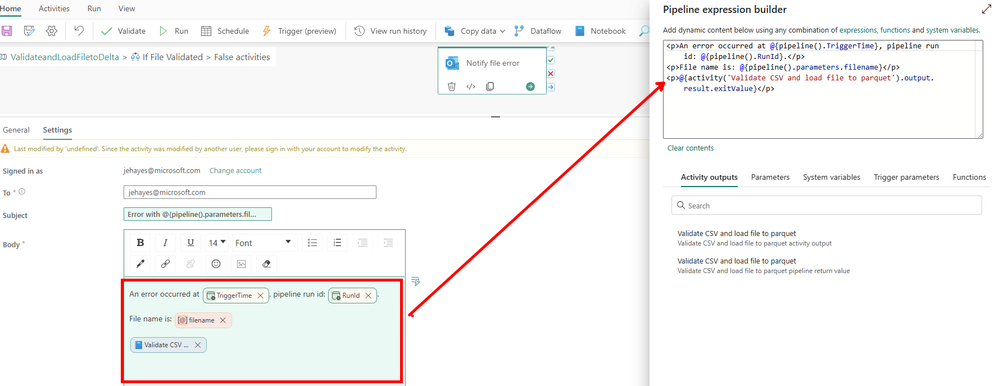Remove the Validate CSV token
Image resolution: width=999 pixels, height=386 pixels.
coord(198,345)
